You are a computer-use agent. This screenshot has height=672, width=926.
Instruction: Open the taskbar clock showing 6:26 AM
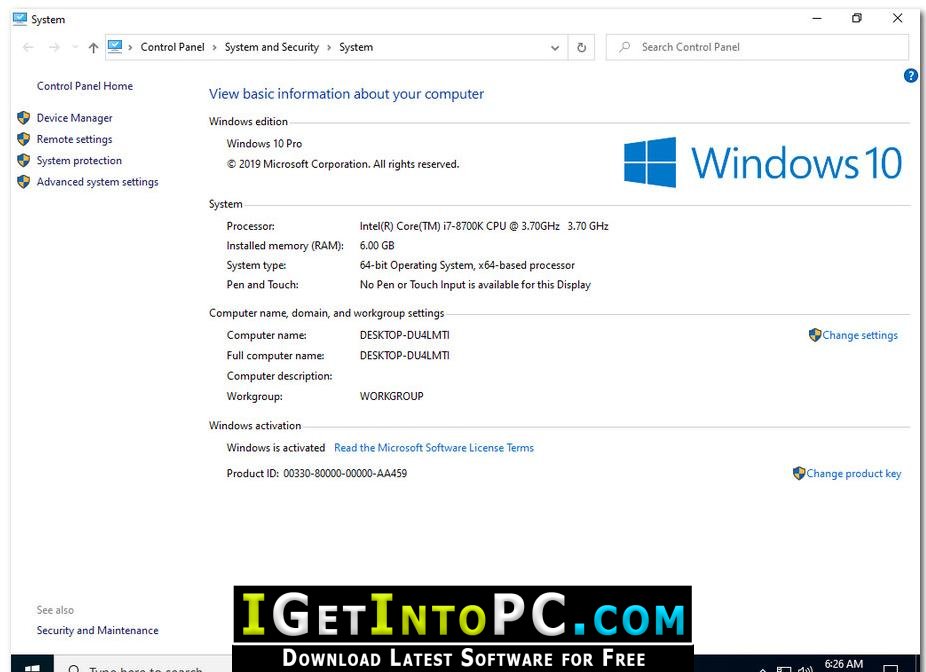click(x=843, y=664)
